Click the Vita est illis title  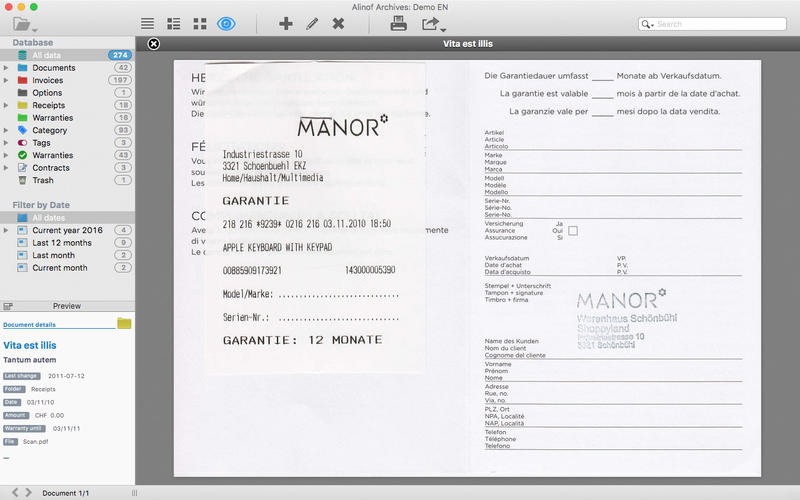[30, 345]
